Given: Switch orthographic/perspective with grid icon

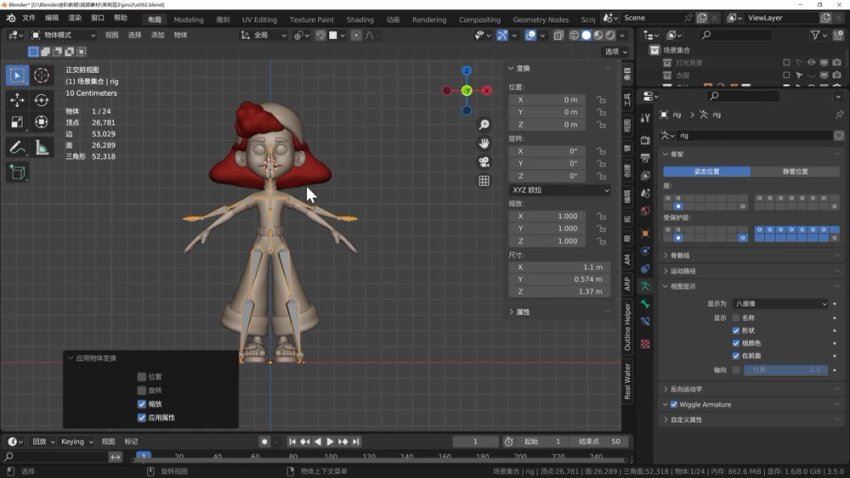Looking at the screenshot, I should pyautogui.click(x=484, y=180).
